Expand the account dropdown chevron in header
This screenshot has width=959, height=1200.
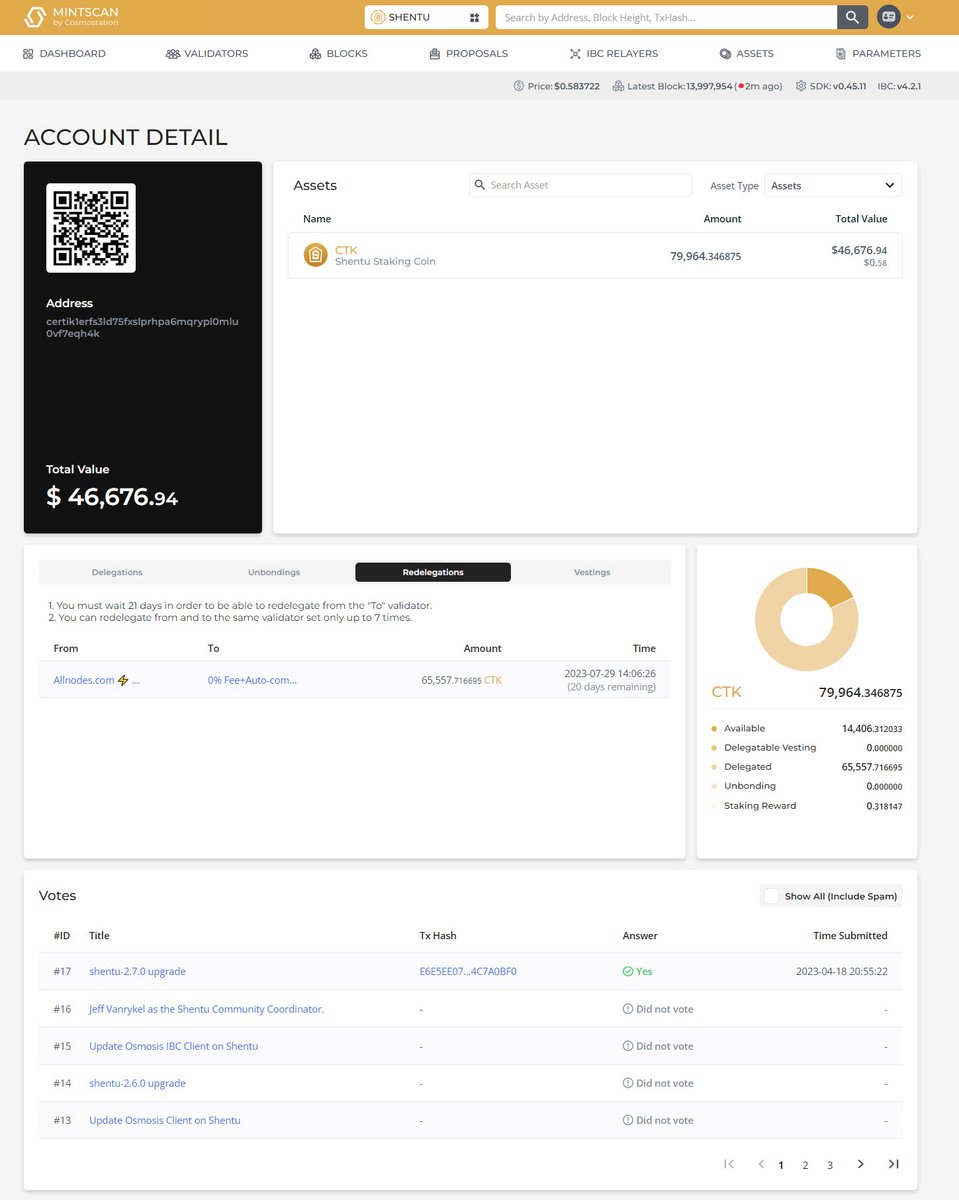910,17
